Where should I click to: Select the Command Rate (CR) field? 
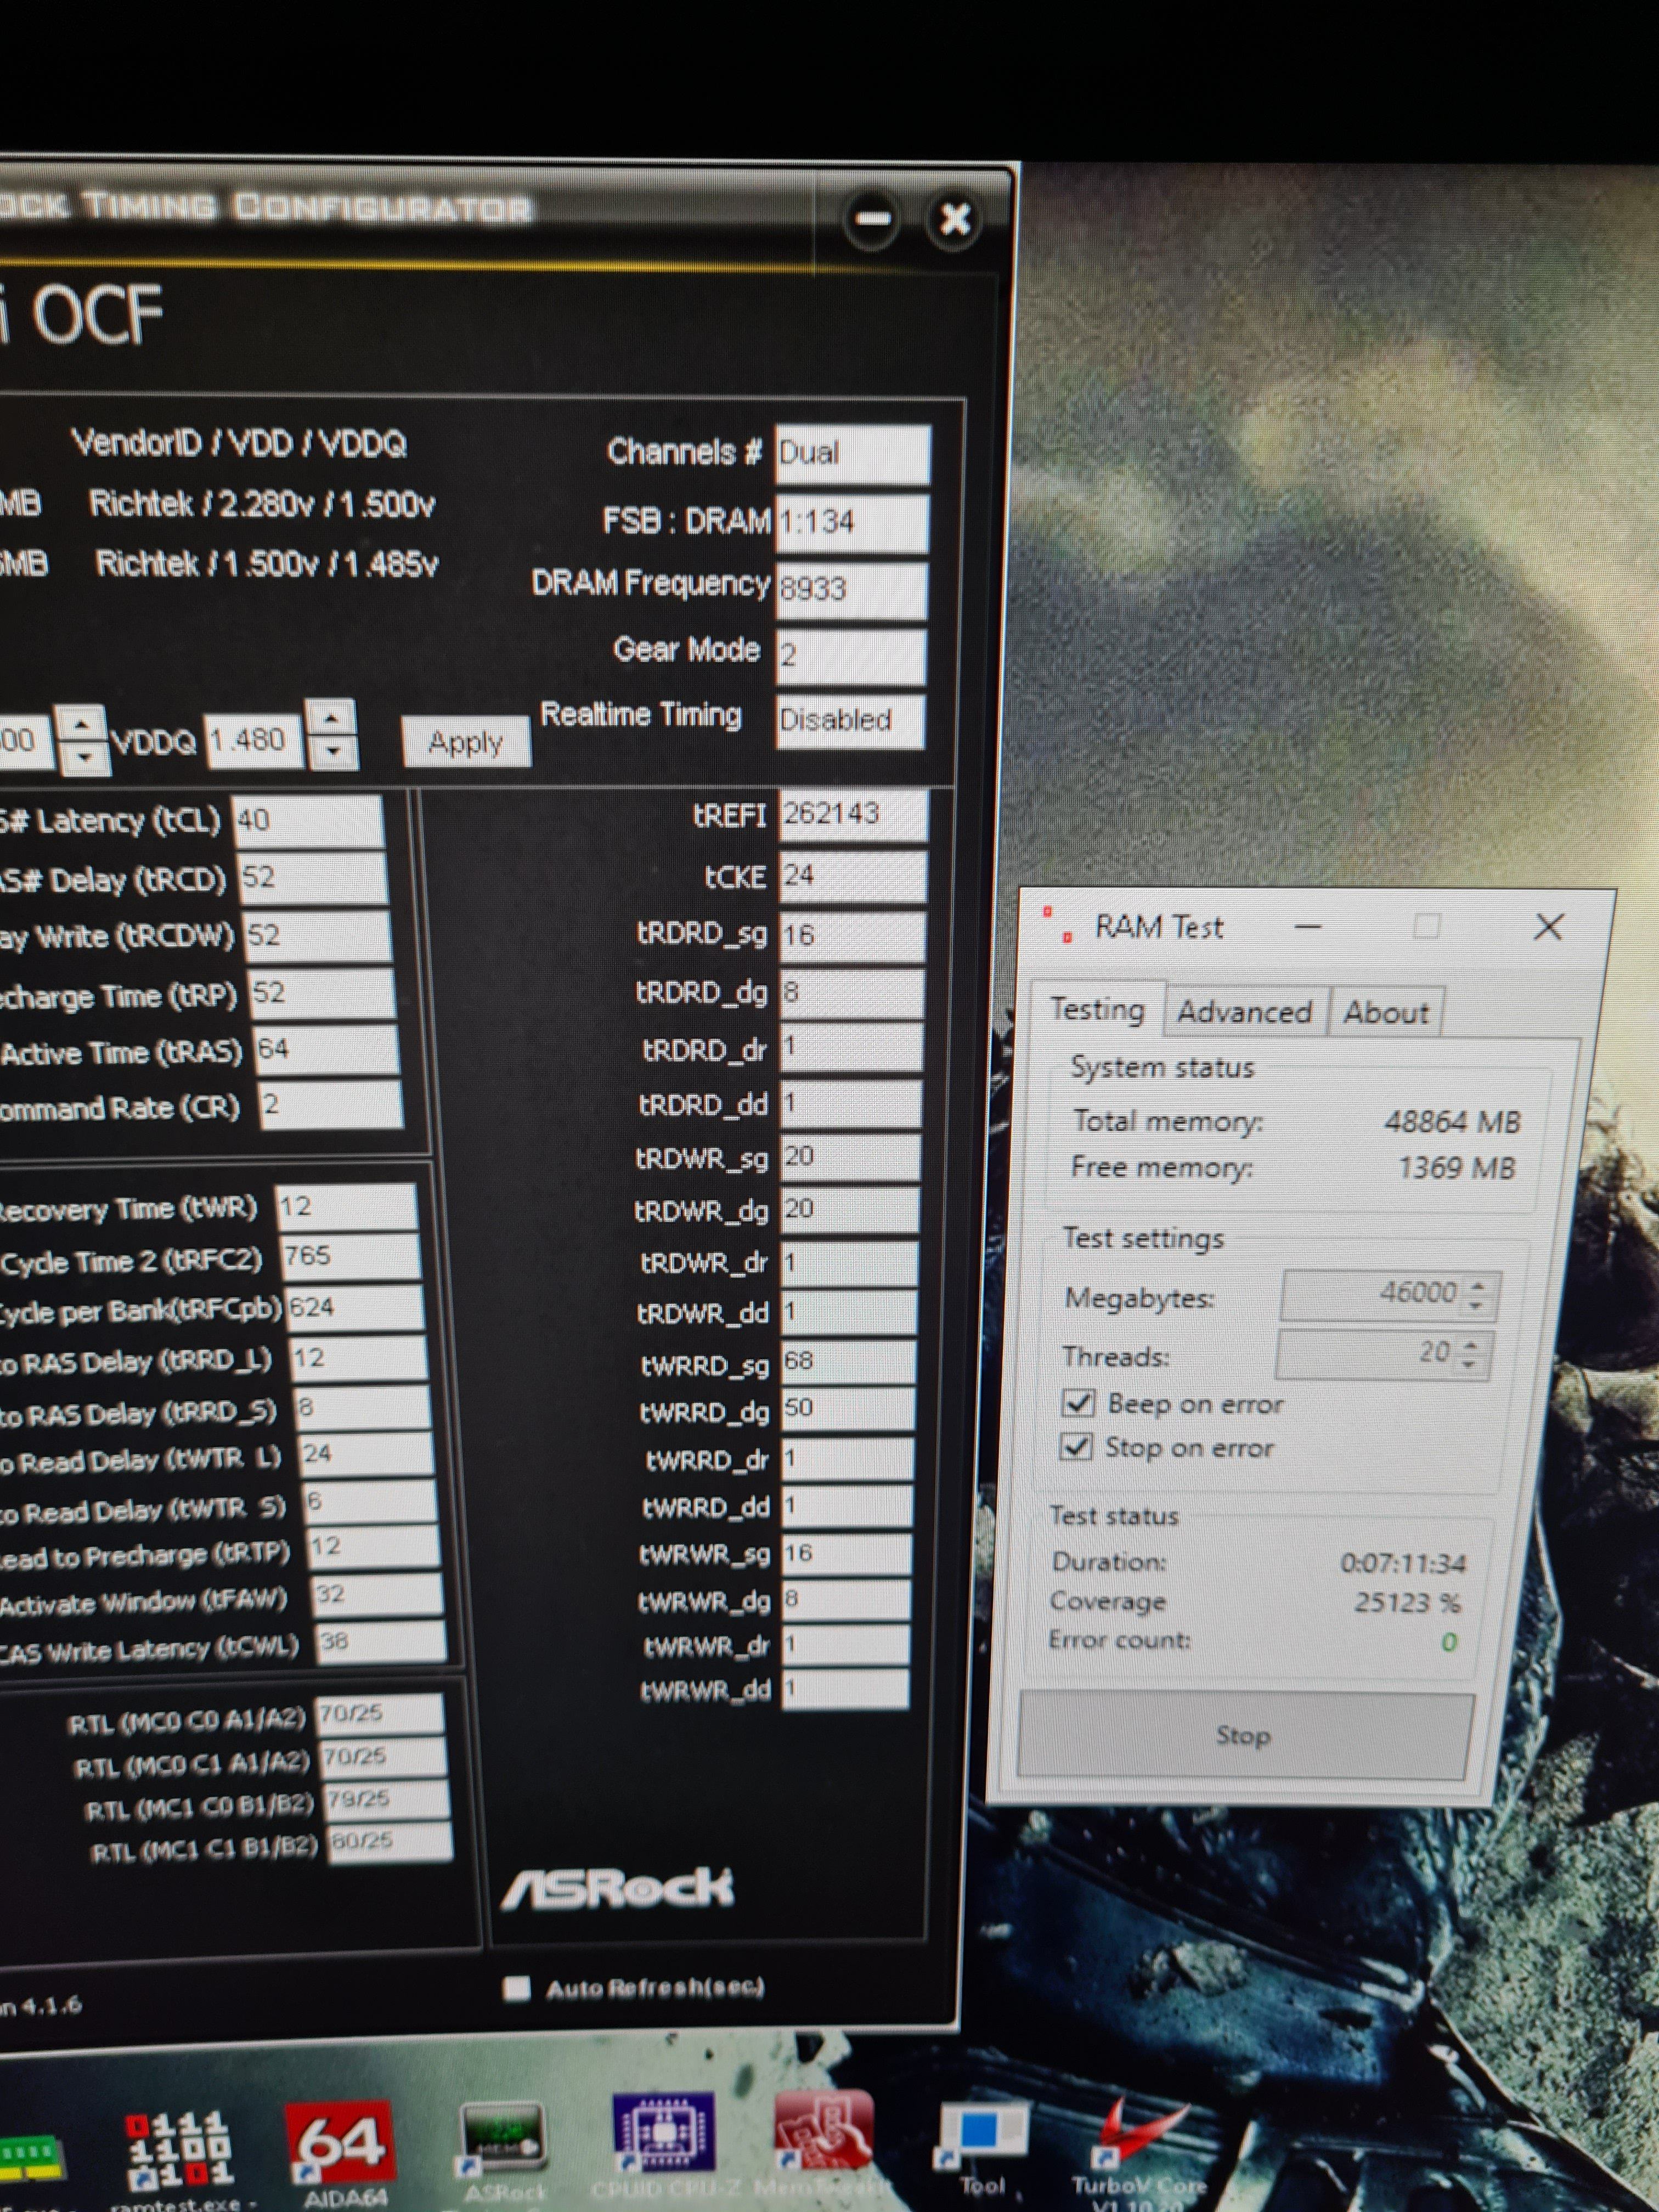click(331, 1105)
